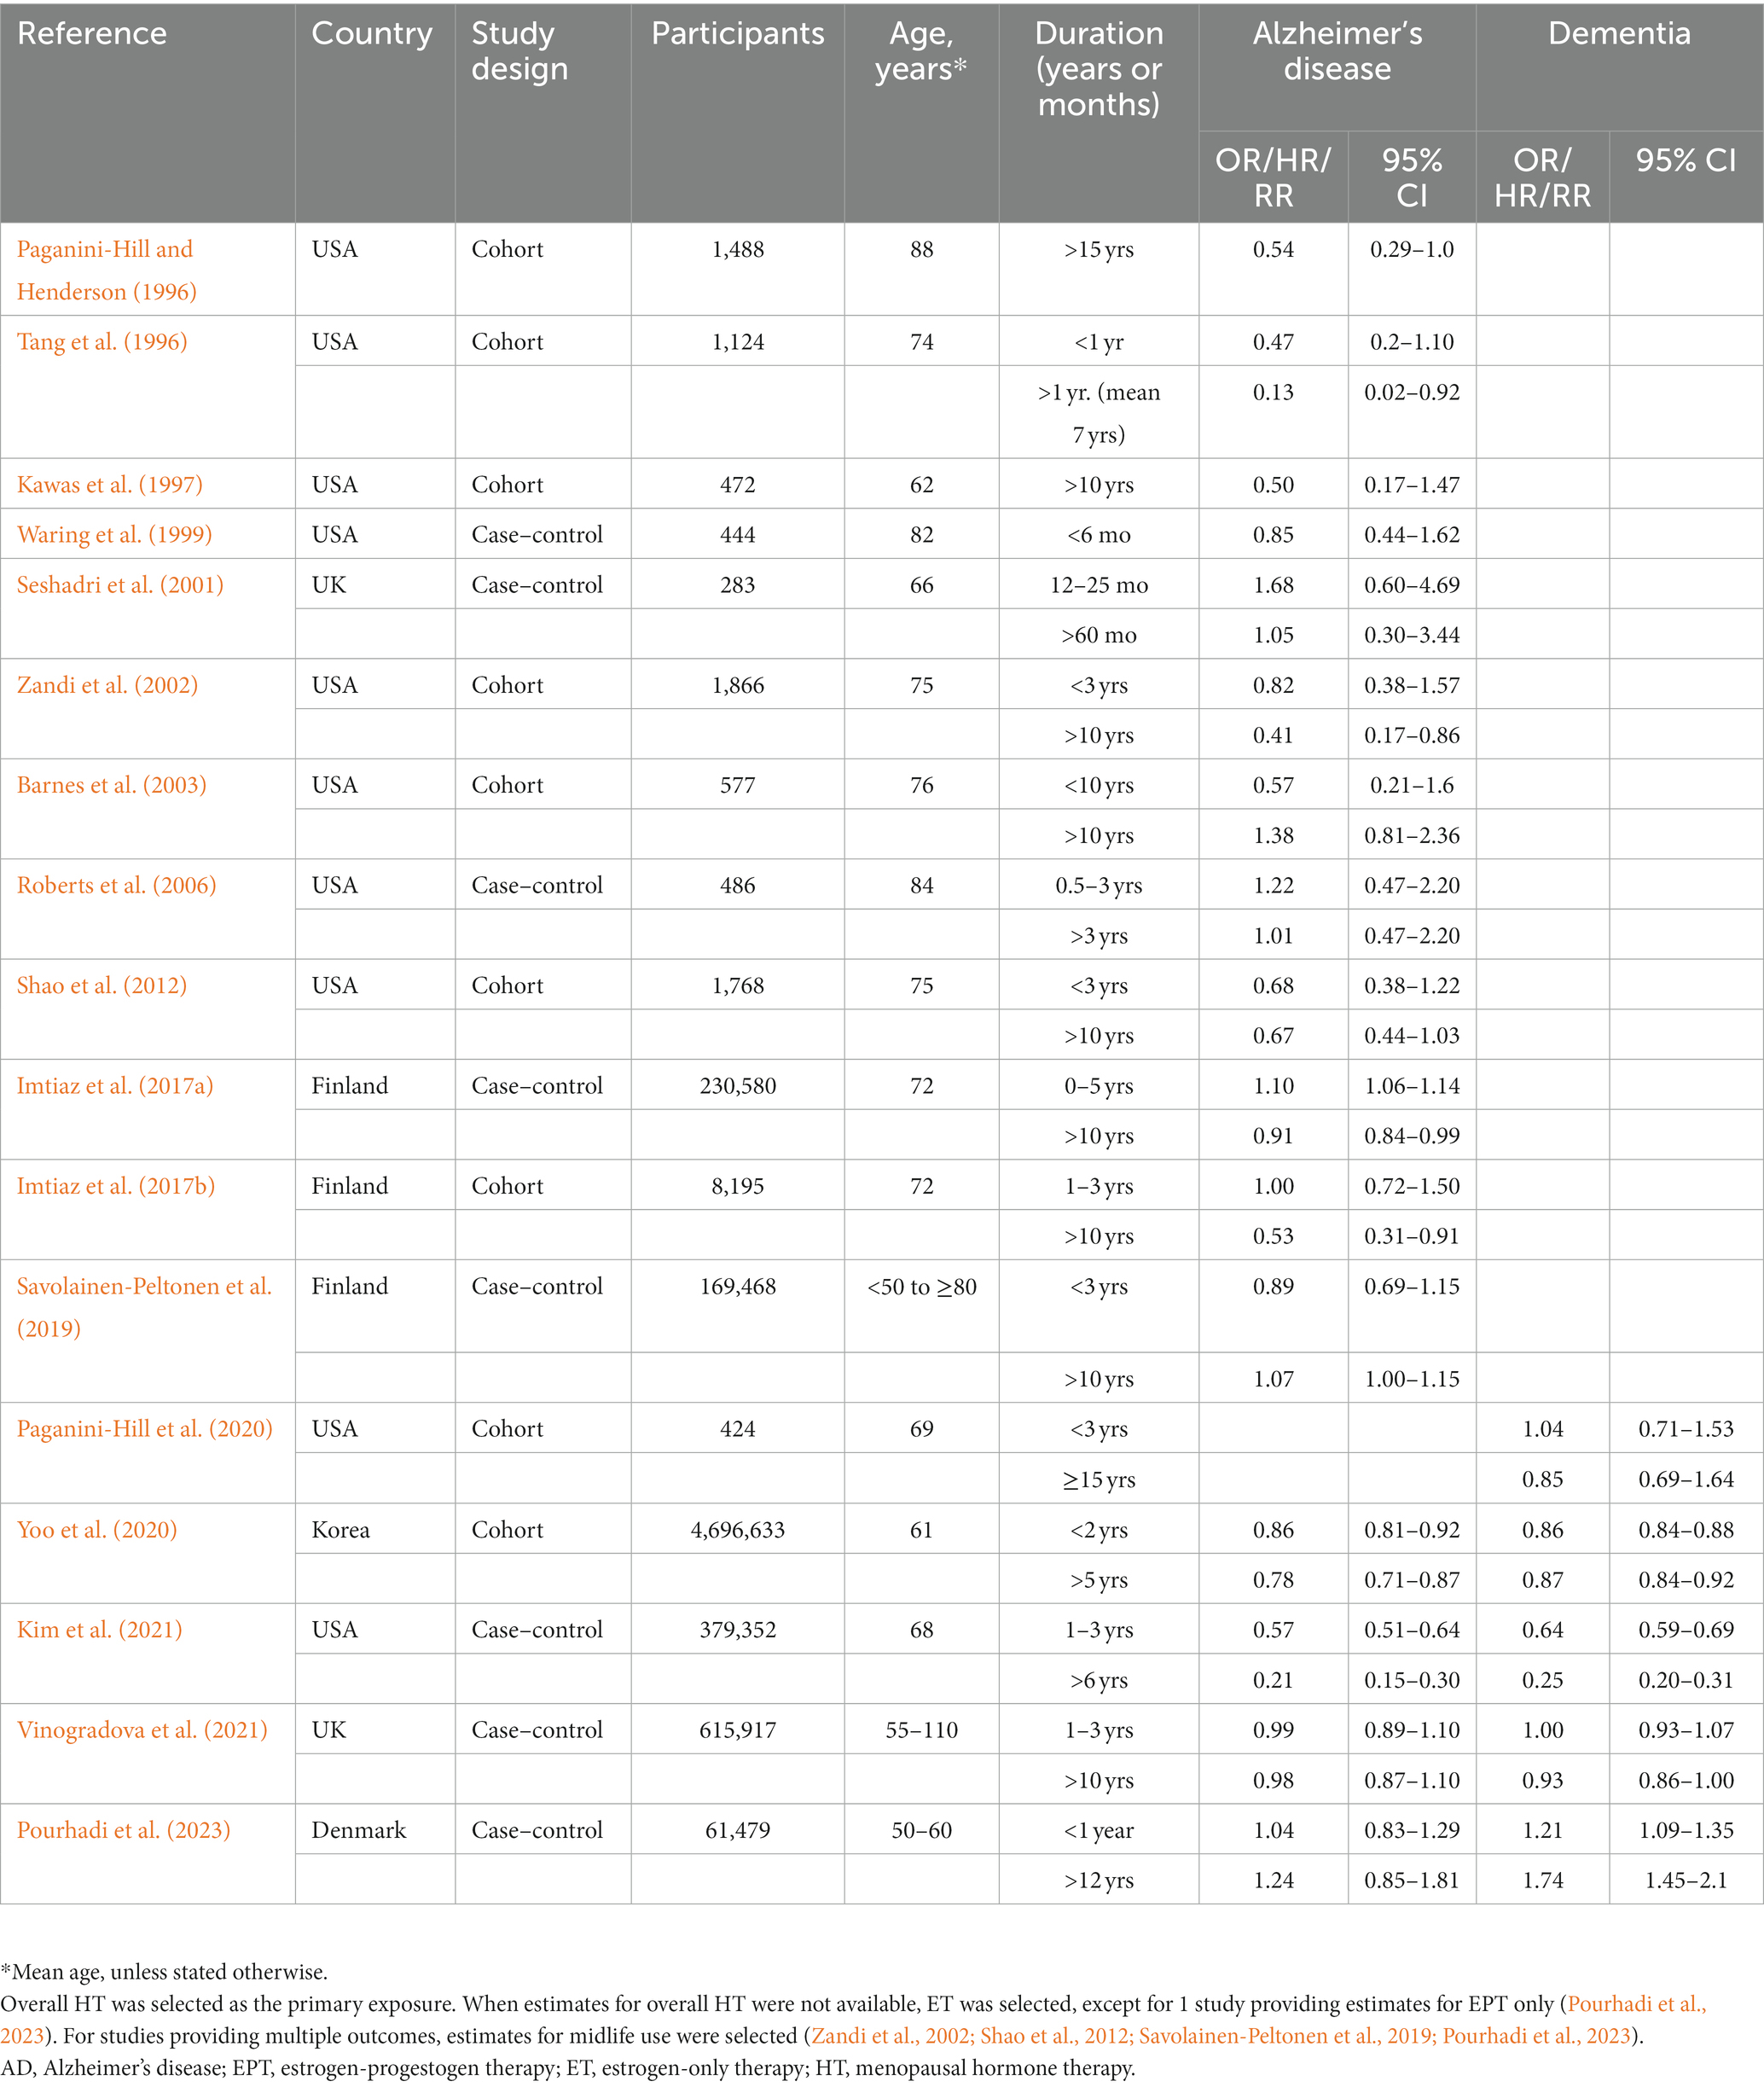Open the Imtiaz et al. (2017b) reference
The width and height of the screenshot is (1764, 2087).
(116, 1186)
